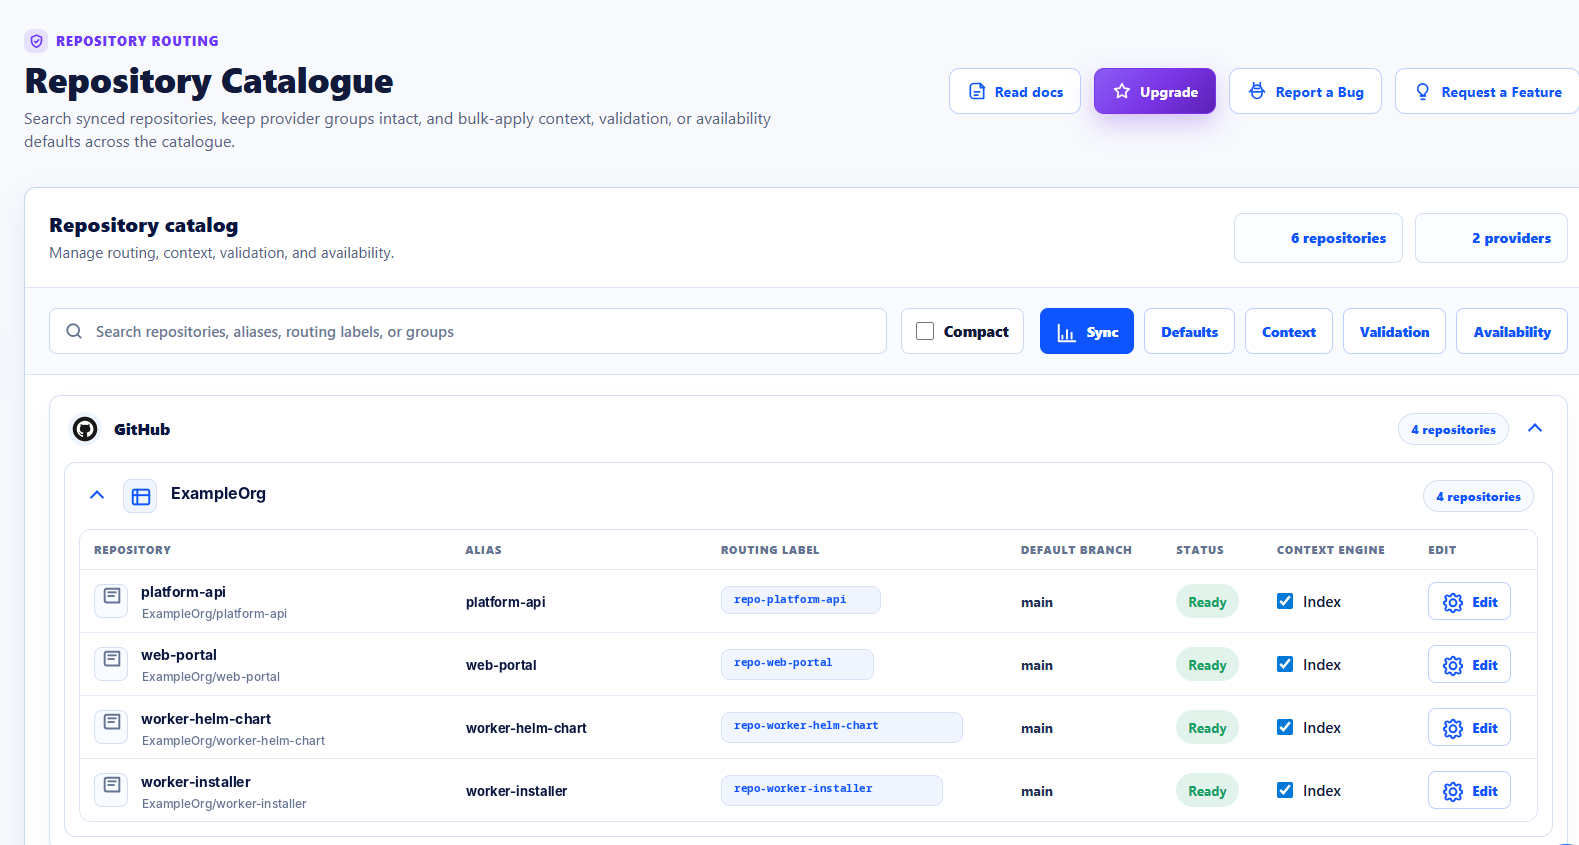This screenshot has height=845, width=1579.
Task: Click the Repository Routing shield icon
Action: tap(37, 41)
